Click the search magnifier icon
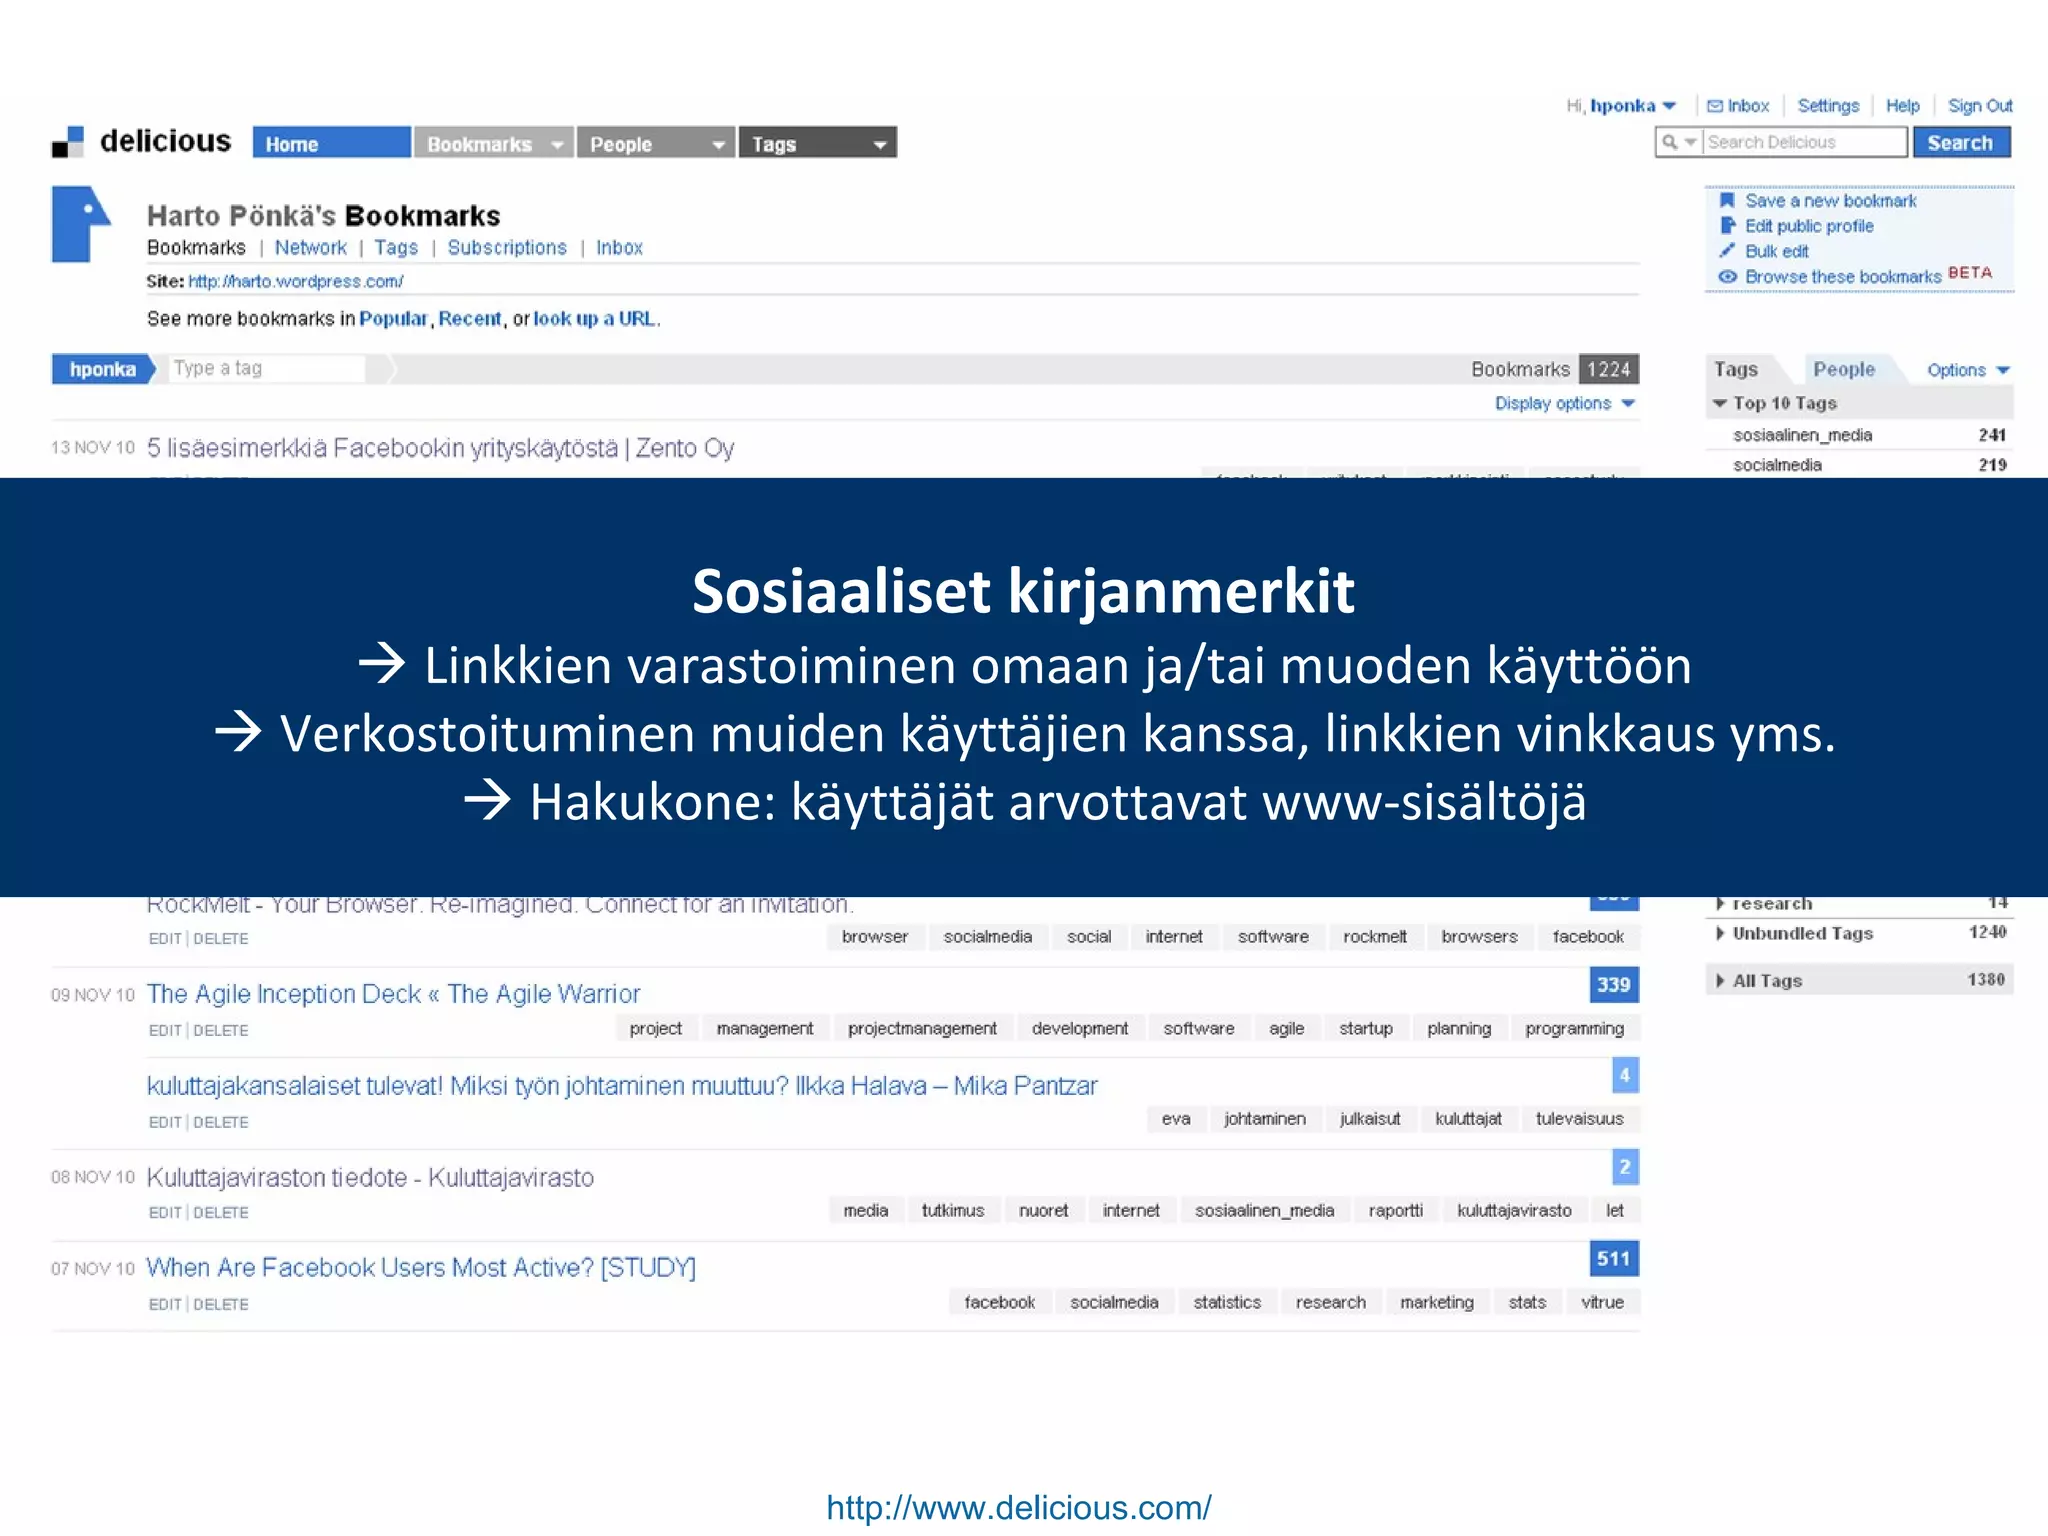 1669,143
